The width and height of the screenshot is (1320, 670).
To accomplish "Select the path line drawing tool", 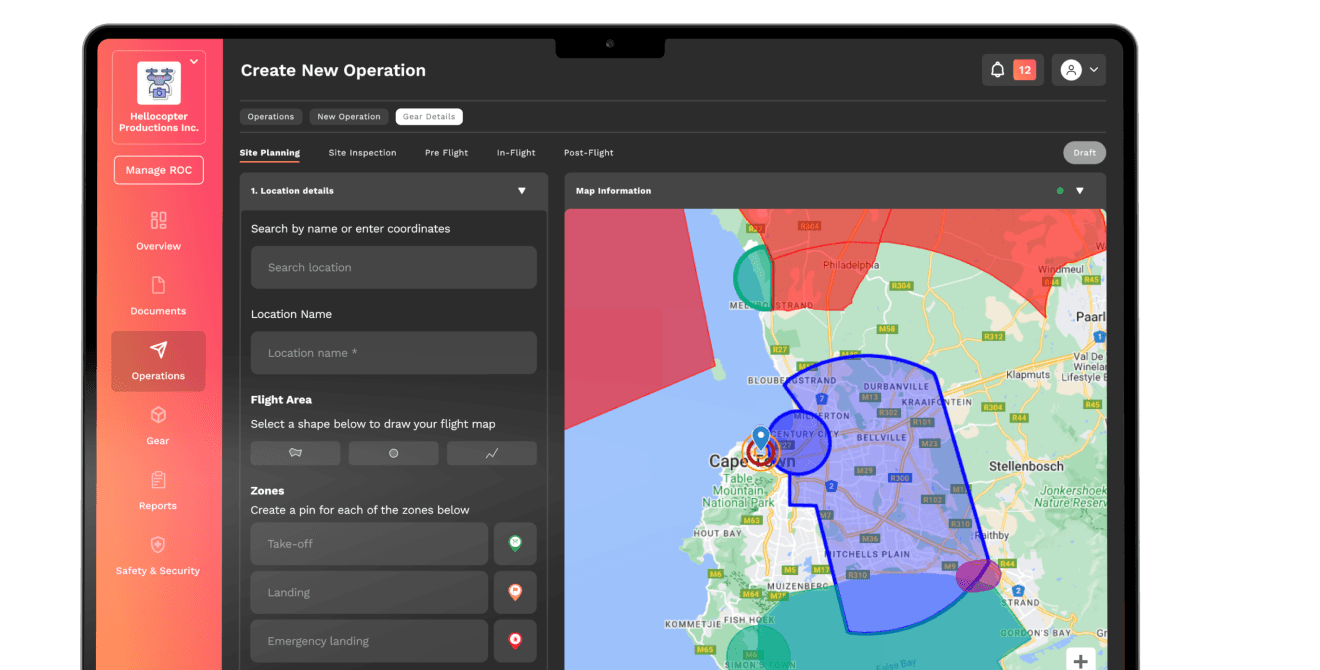I will (x=491, y=453).
